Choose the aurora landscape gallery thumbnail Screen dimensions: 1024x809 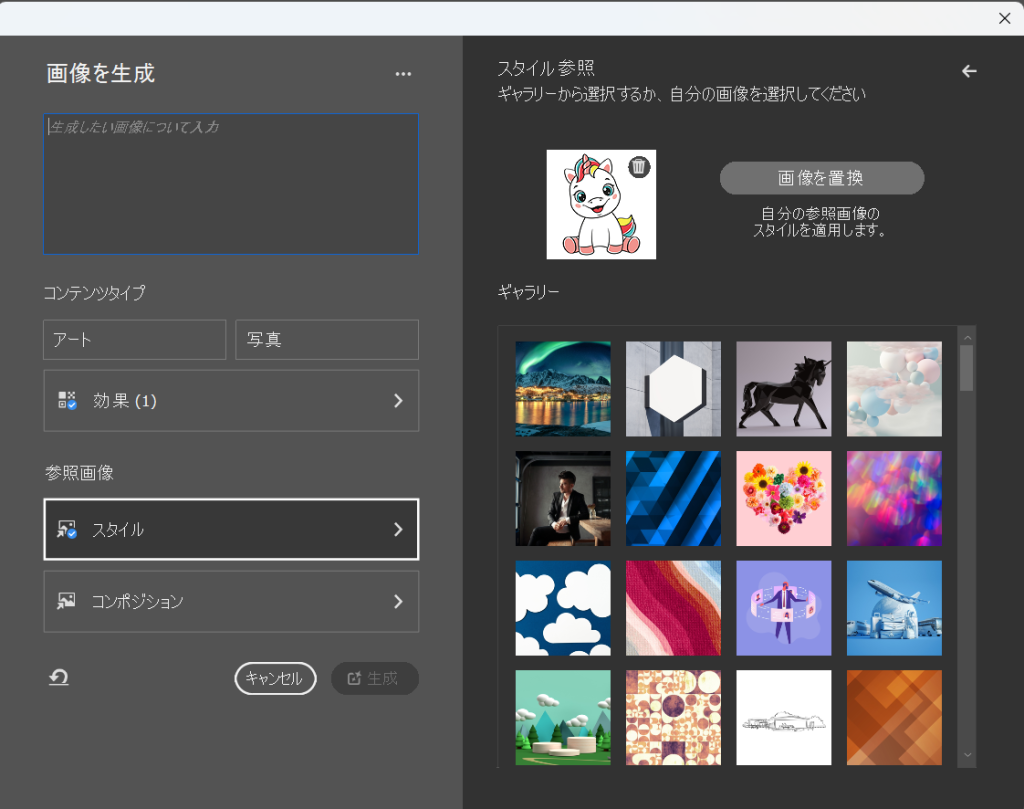pyautogui.click(x=563, y=389)
